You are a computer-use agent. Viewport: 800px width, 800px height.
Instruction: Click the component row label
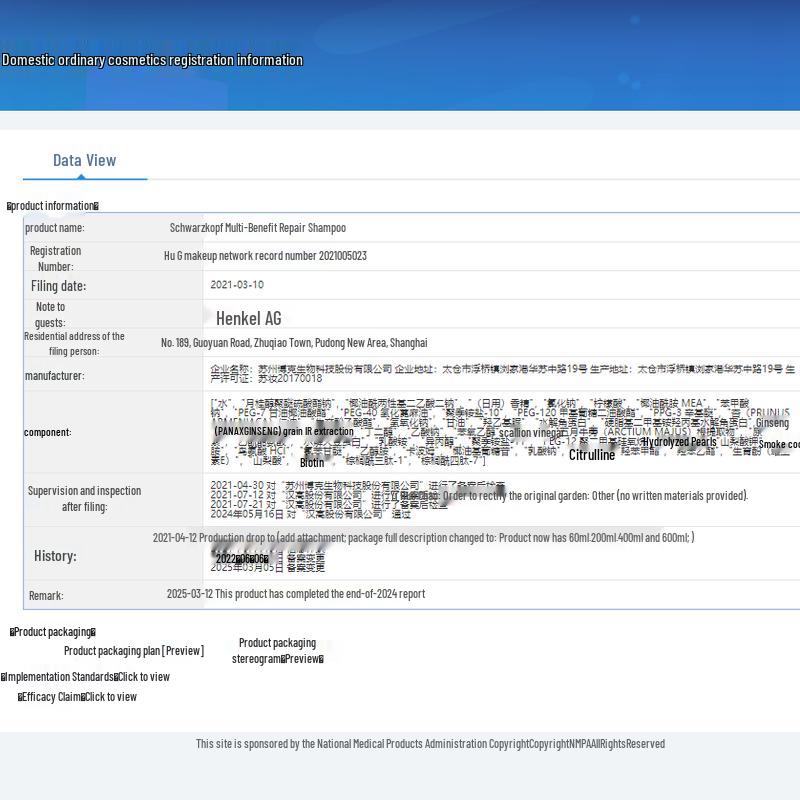47,432
